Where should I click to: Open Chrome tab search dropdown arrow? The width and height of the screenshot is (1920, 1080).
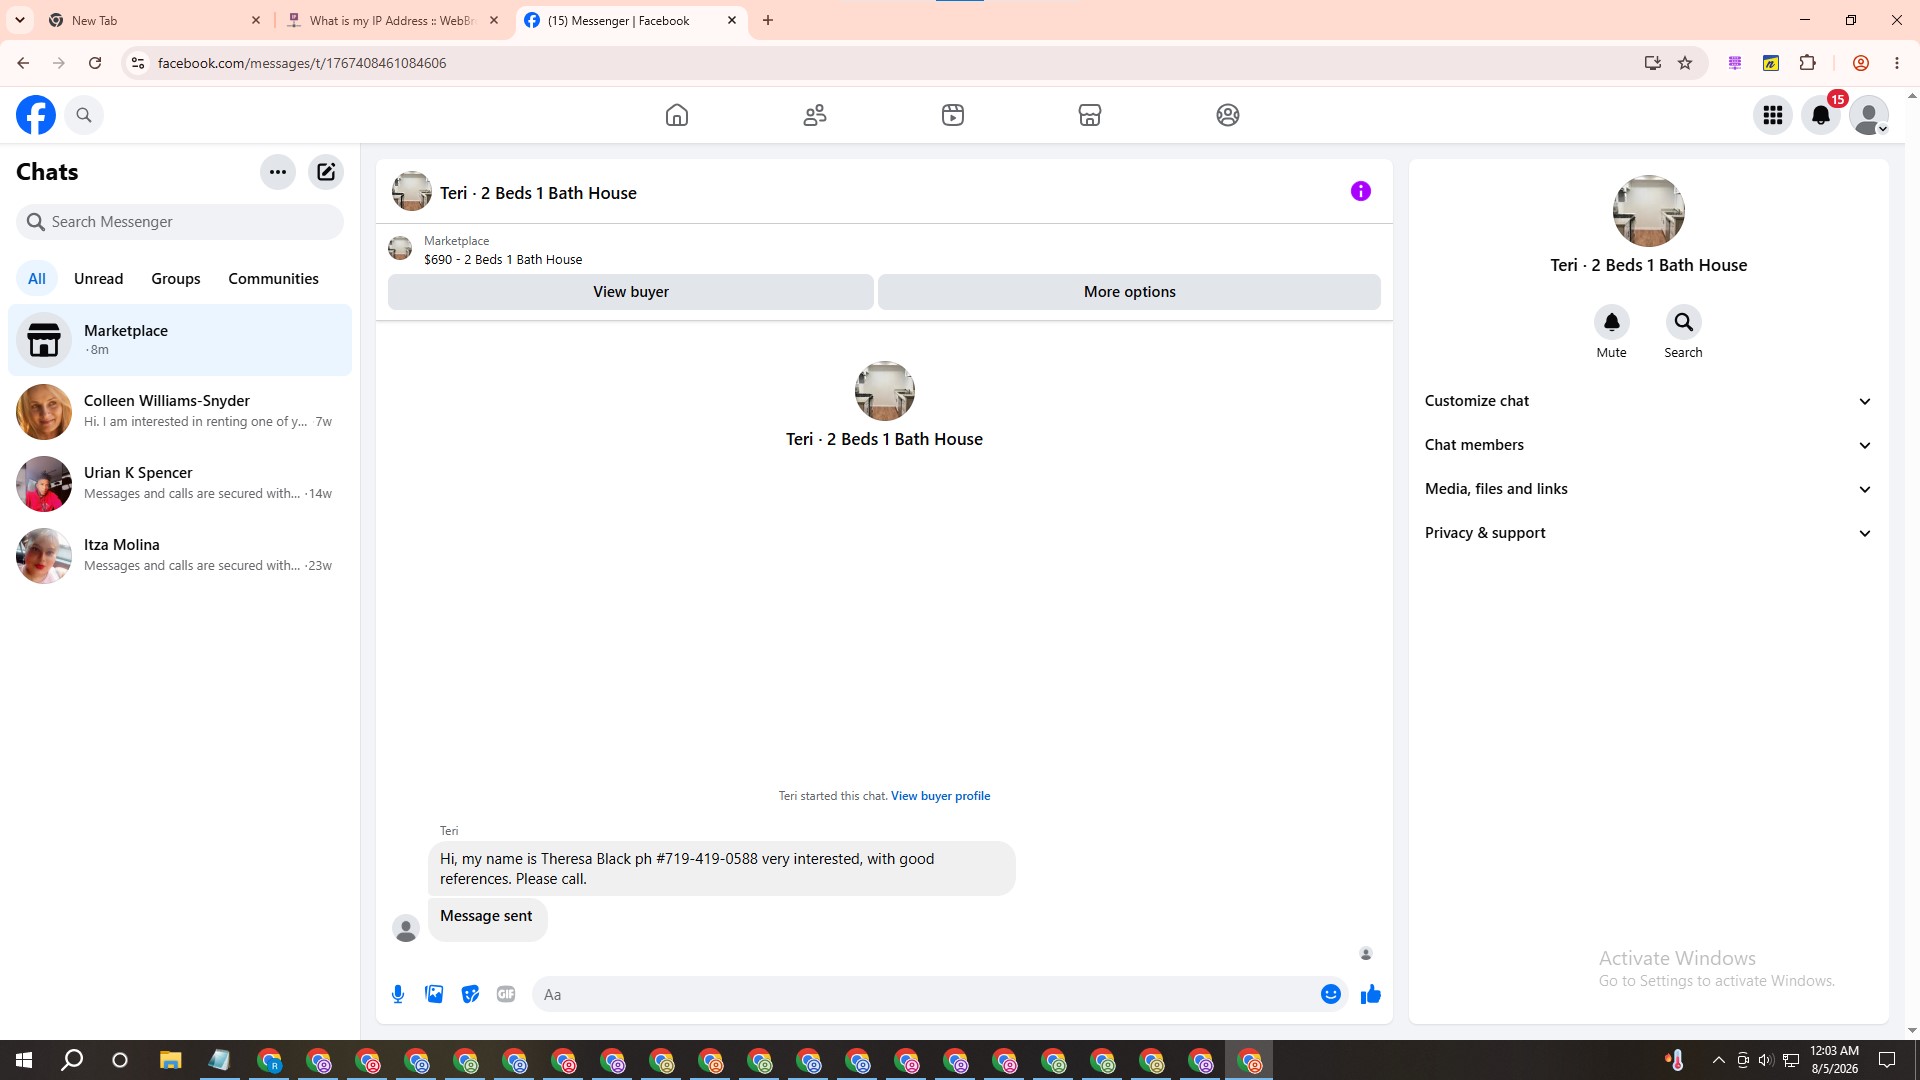pyautogui.click(x=20, y=20)
